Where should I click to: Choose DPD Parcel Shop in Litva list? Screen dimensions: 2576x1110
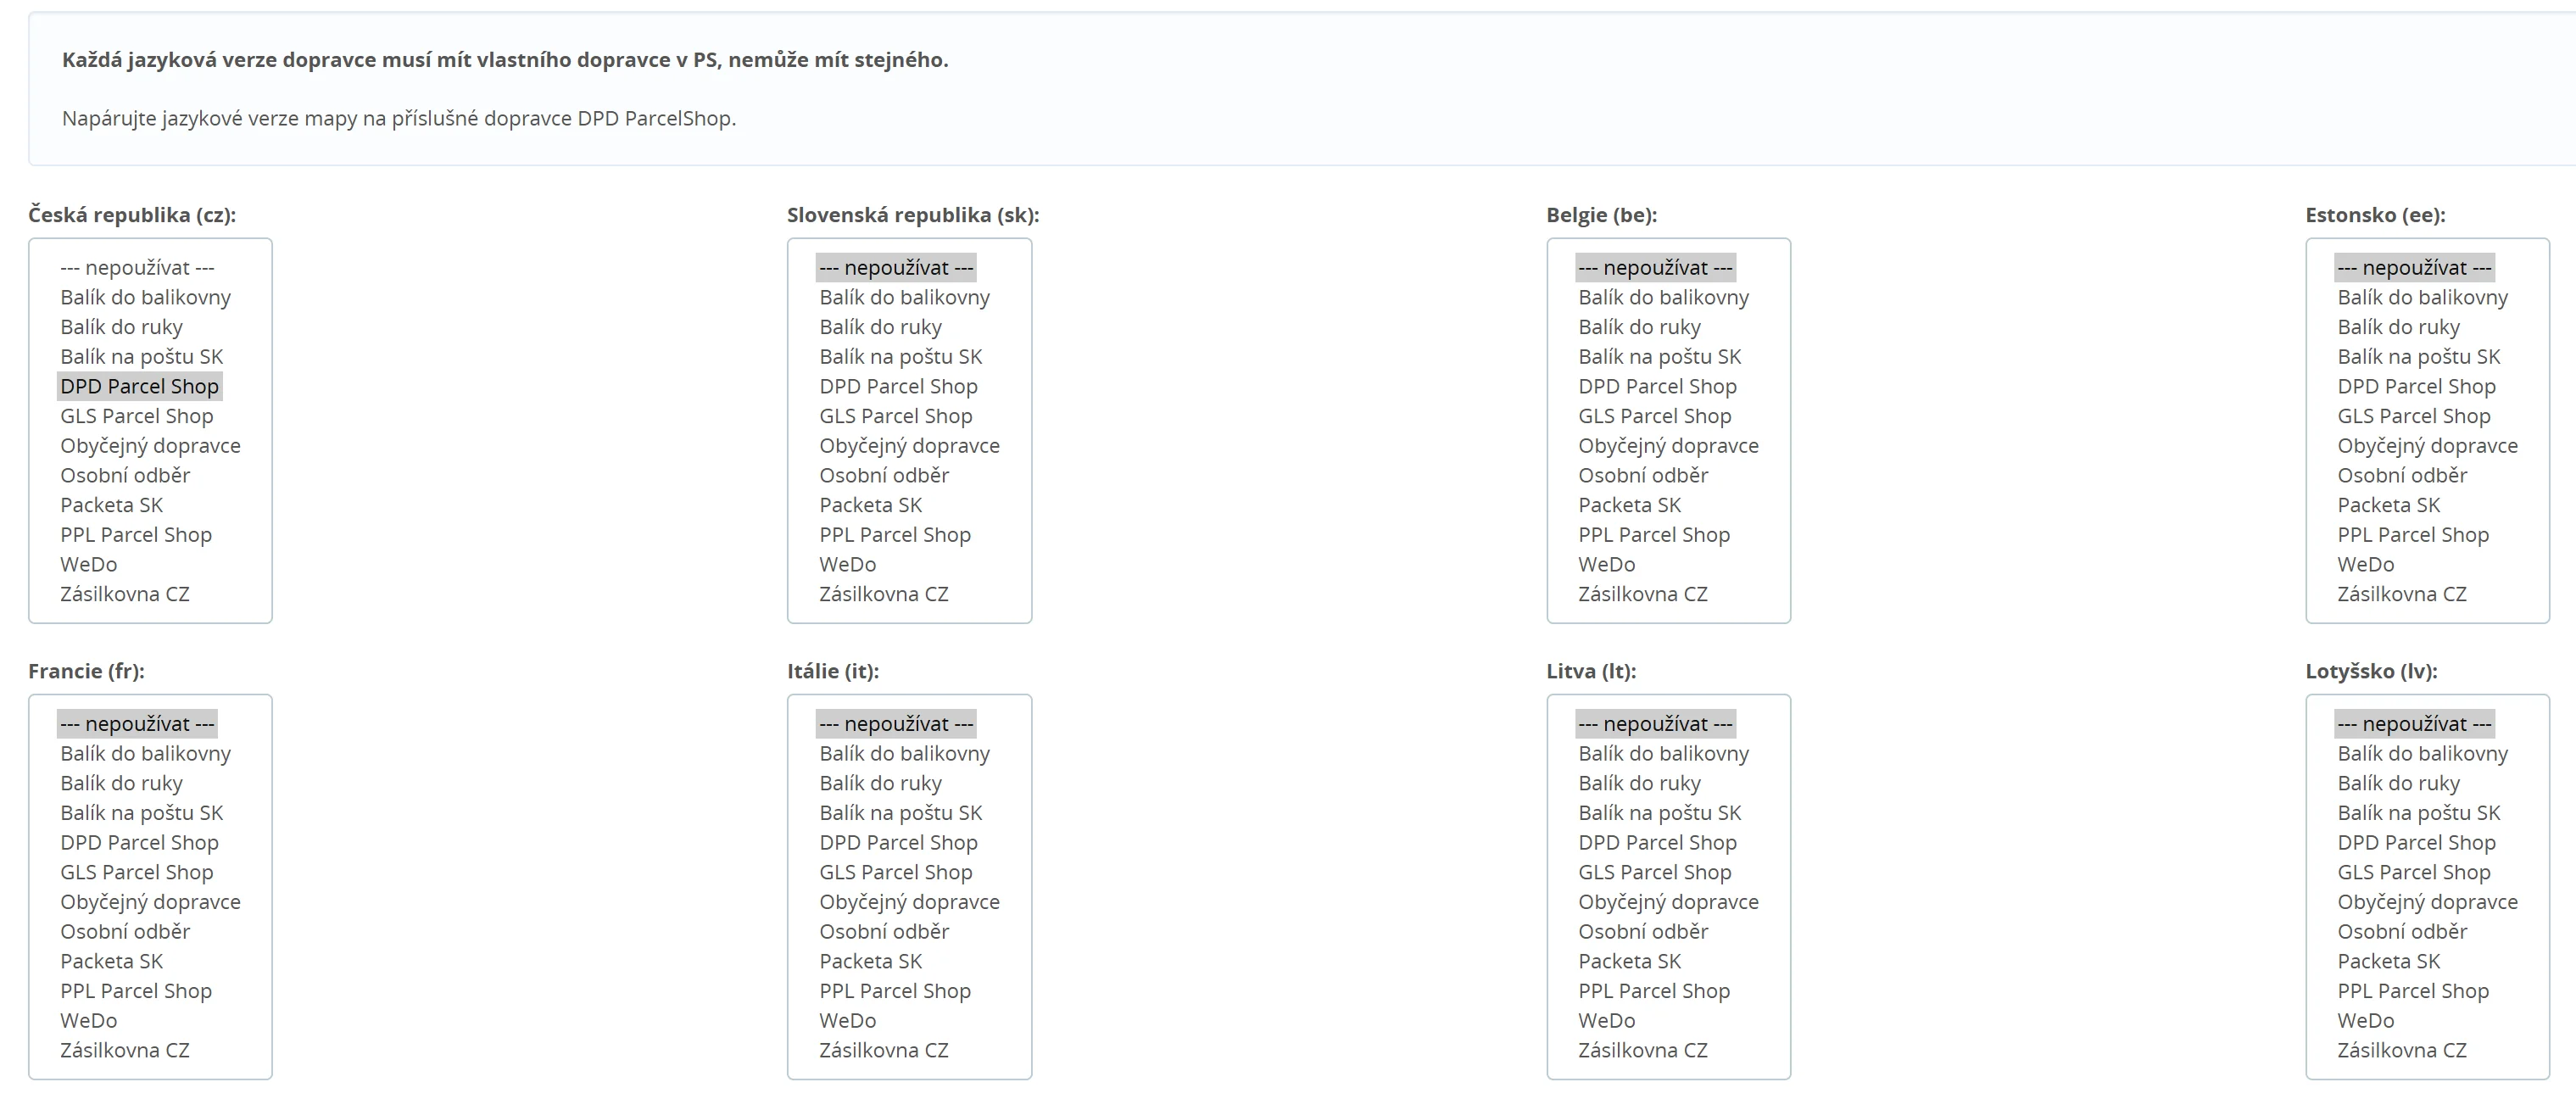click(x=1657, y=842)
